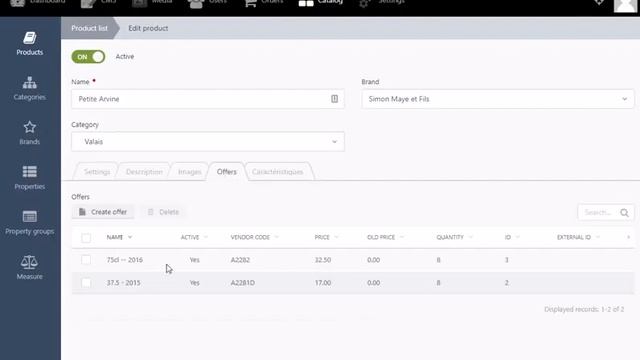The width and height of the screenshot is (640, 360).
Task: Open the Products section icon in sidebar
Action: click(29, 38)
